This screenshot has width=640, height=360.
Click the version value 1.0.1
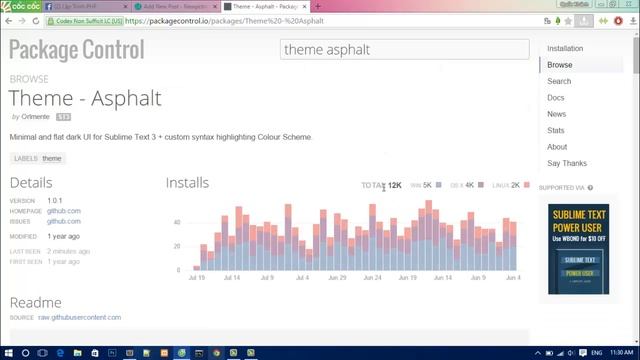click(x=55, y=200)
